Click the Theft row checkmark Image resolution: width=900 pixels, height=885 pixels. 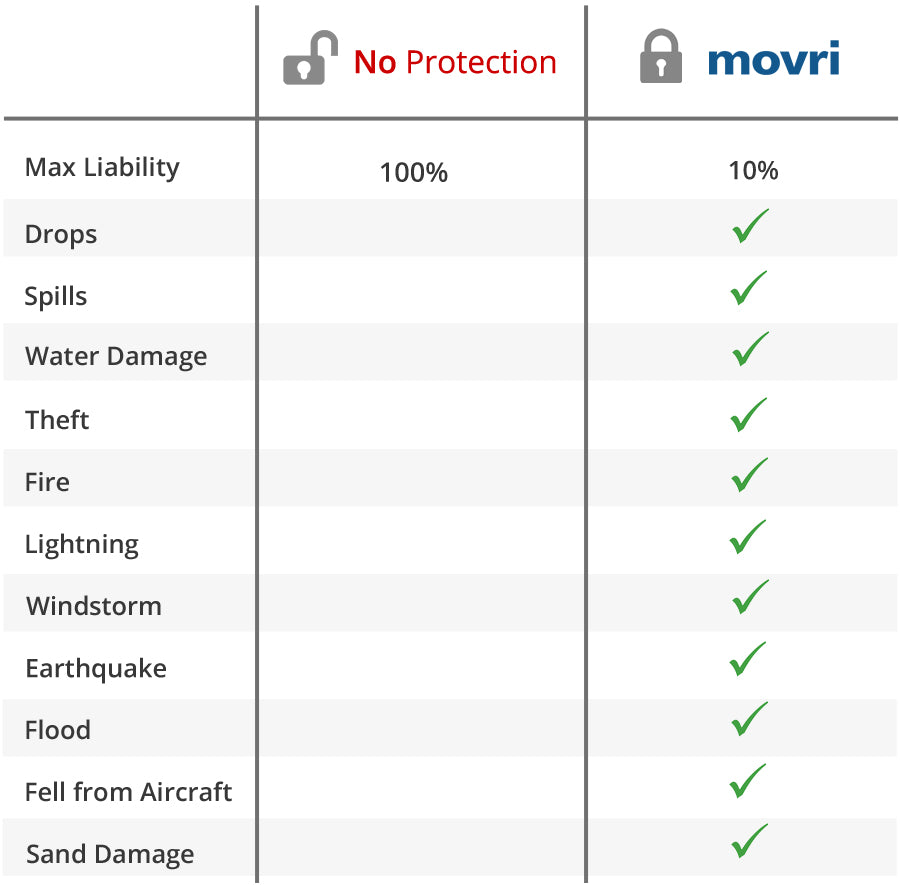click(x=749, y=414)
